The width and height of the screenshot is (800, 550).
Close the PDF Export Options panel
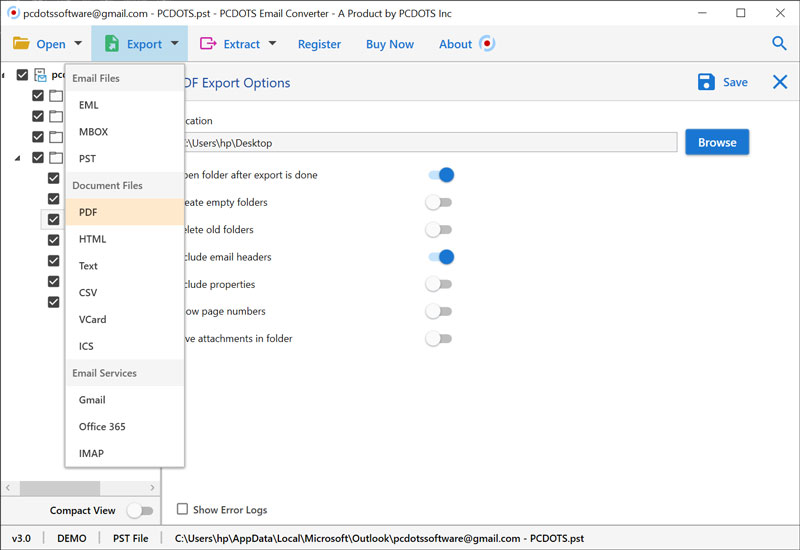pos(780,82)
